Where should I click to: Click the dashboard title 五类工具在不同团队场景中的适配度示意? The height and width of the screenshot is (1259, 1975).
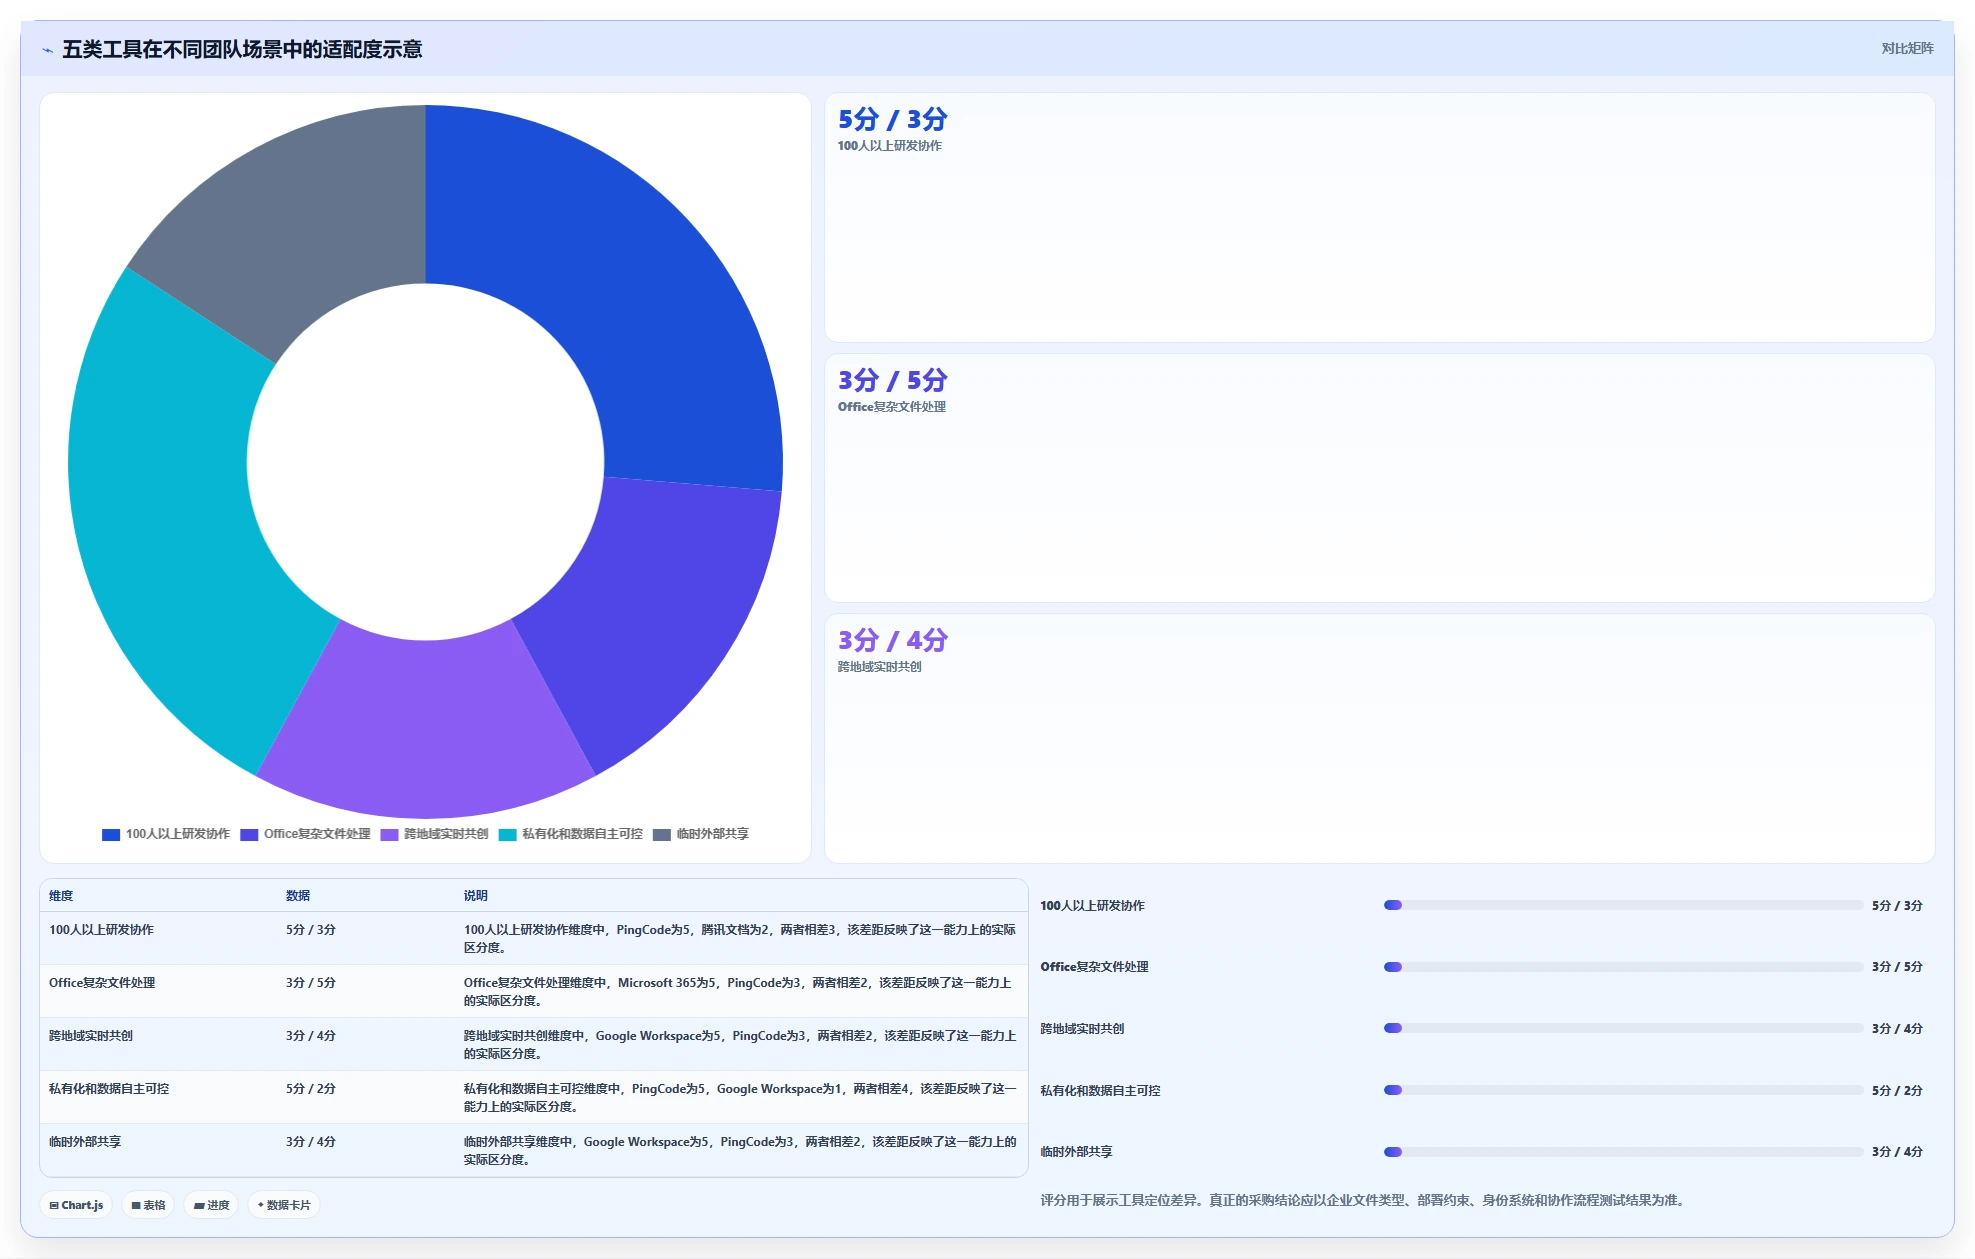[x=242, y=49]
